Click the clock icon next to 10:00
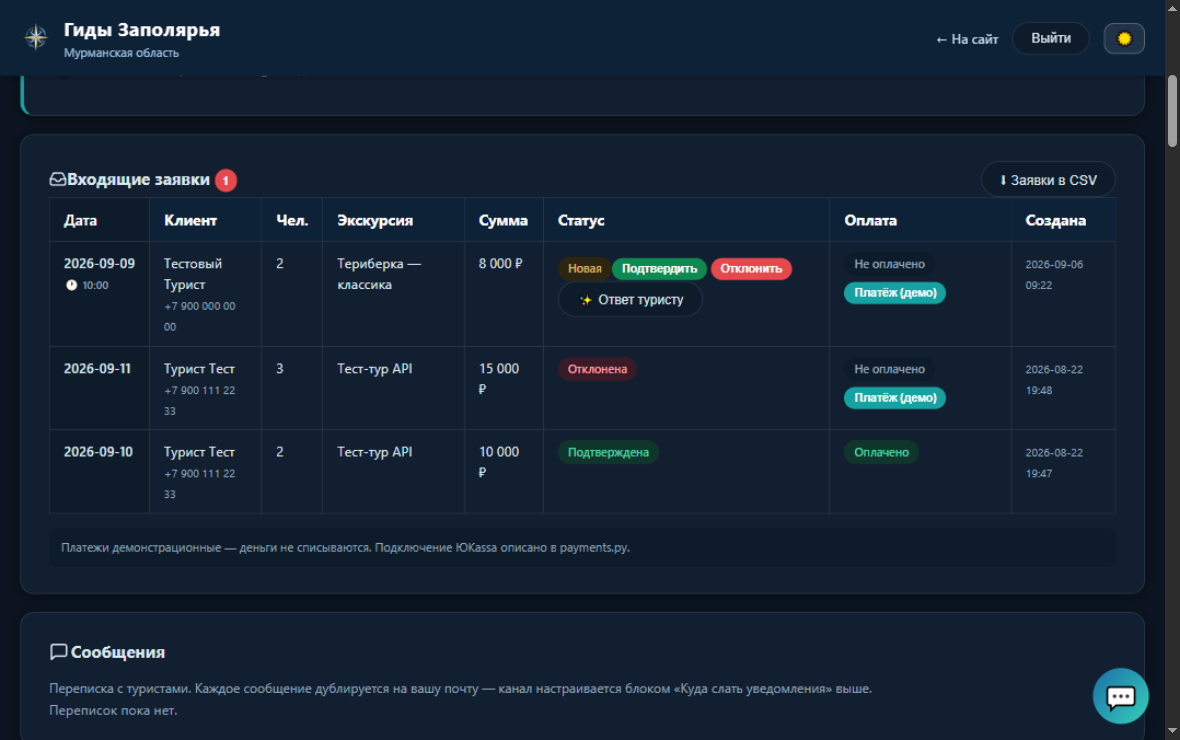1180x740 pixels. coord(71,285)
